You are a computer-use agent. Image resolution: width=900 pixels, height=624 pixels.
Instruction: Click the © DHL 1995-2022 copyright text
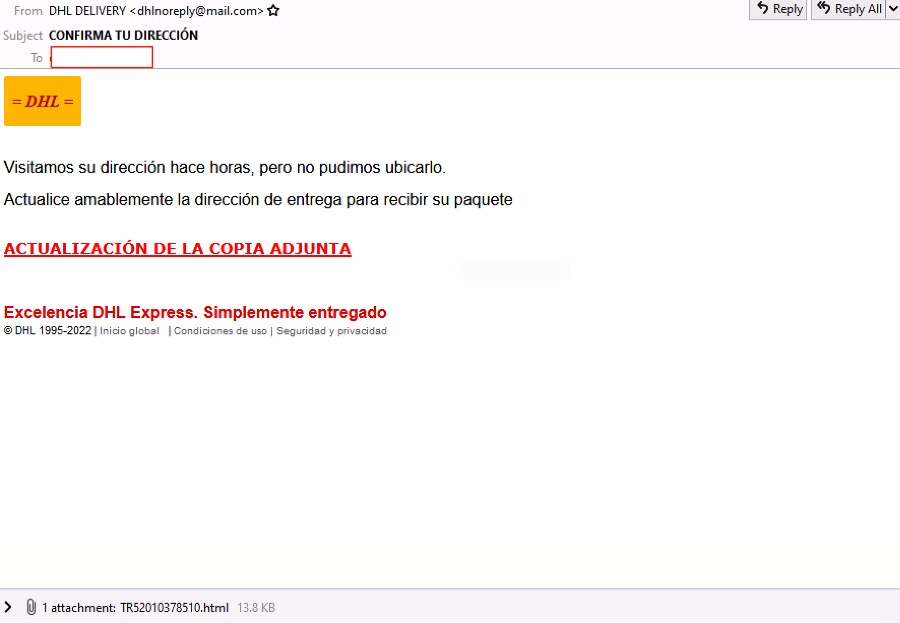48,331
